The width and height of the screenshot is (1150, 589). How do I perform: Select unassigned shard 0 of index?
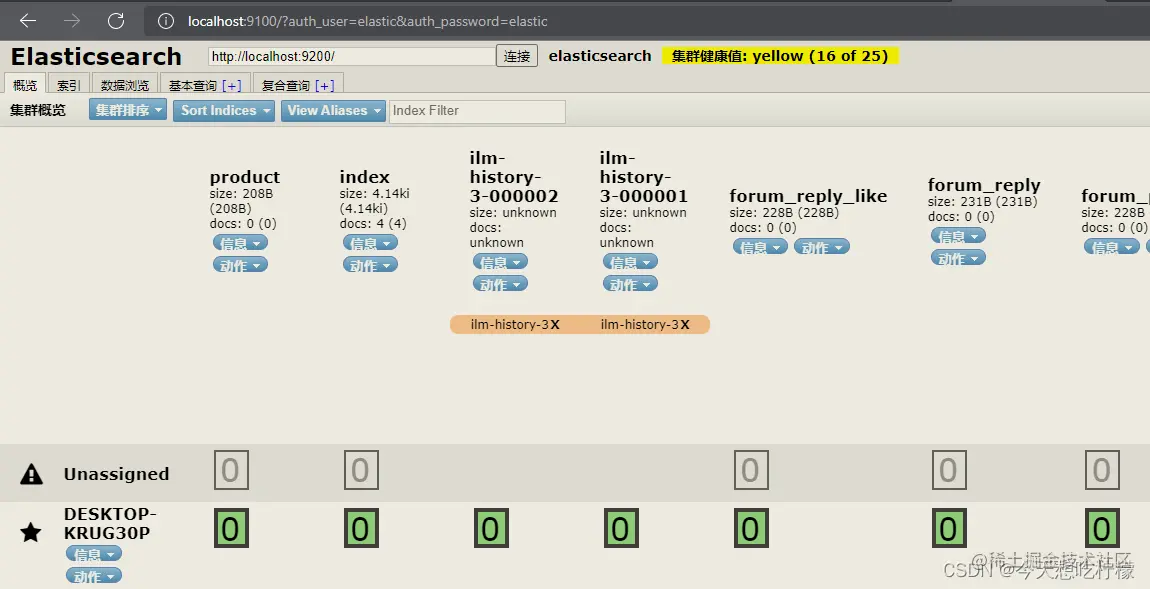361,470
